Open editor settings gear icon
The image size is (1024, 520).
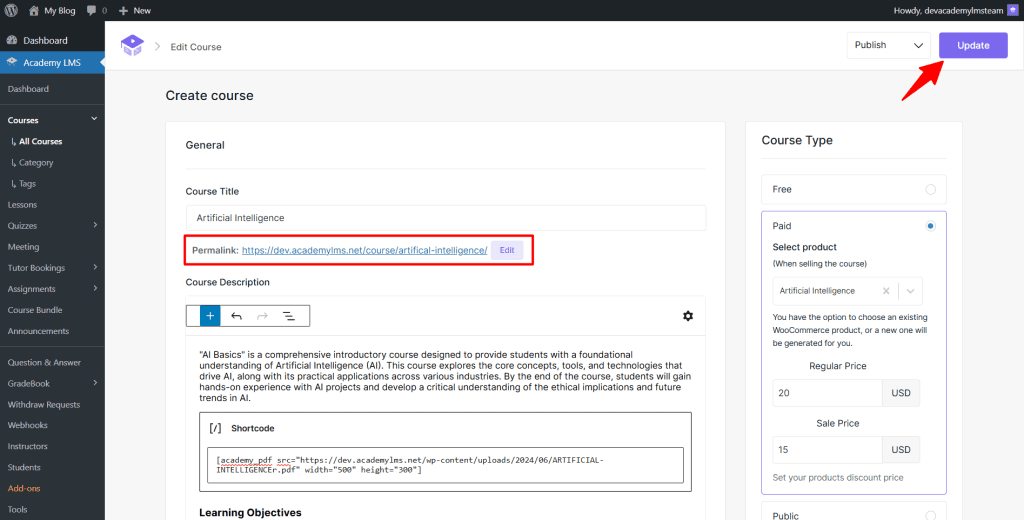point(688,316)
